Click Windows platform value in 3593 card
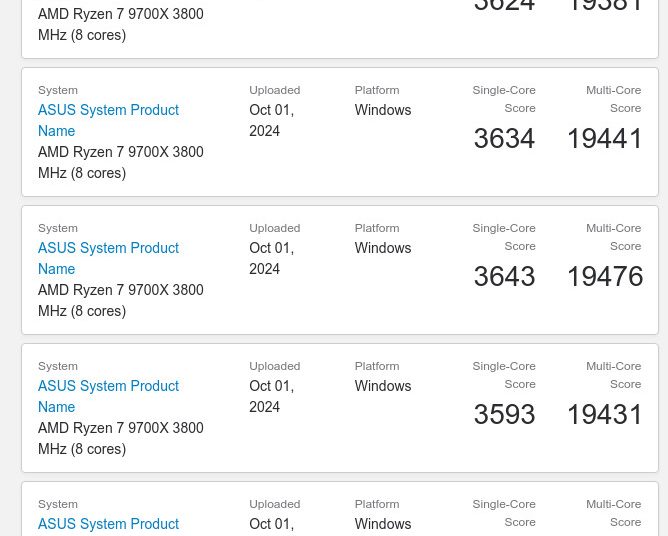Screen dimensions: 668x536 (383, 386)
